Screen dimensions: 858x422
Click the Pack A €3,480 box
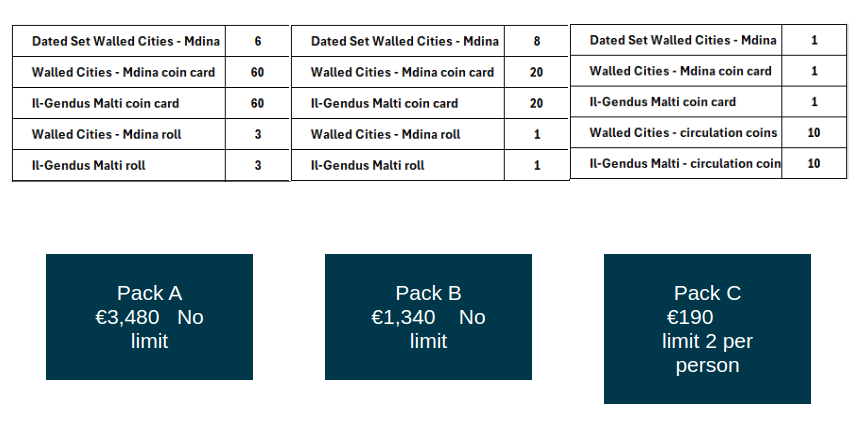pos(149,317)
